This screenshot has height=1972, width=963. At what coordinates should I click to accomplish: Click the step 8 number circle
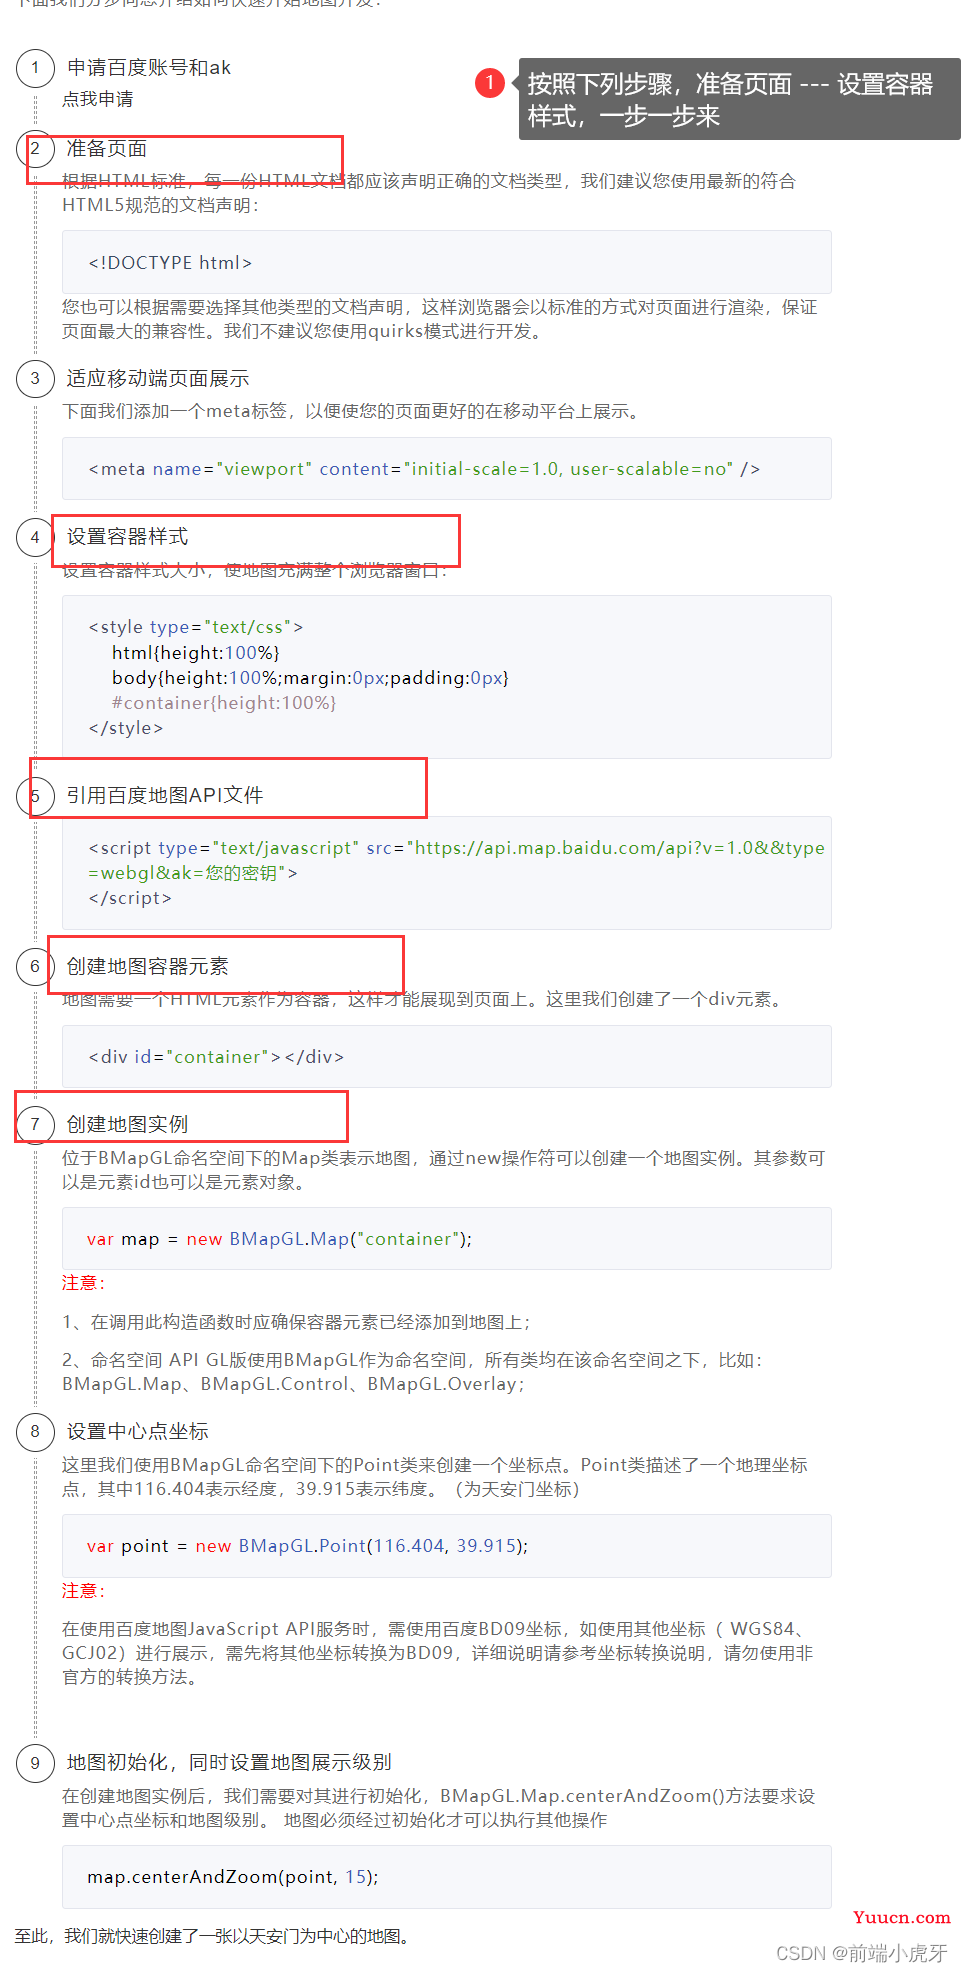point(35,1431)
